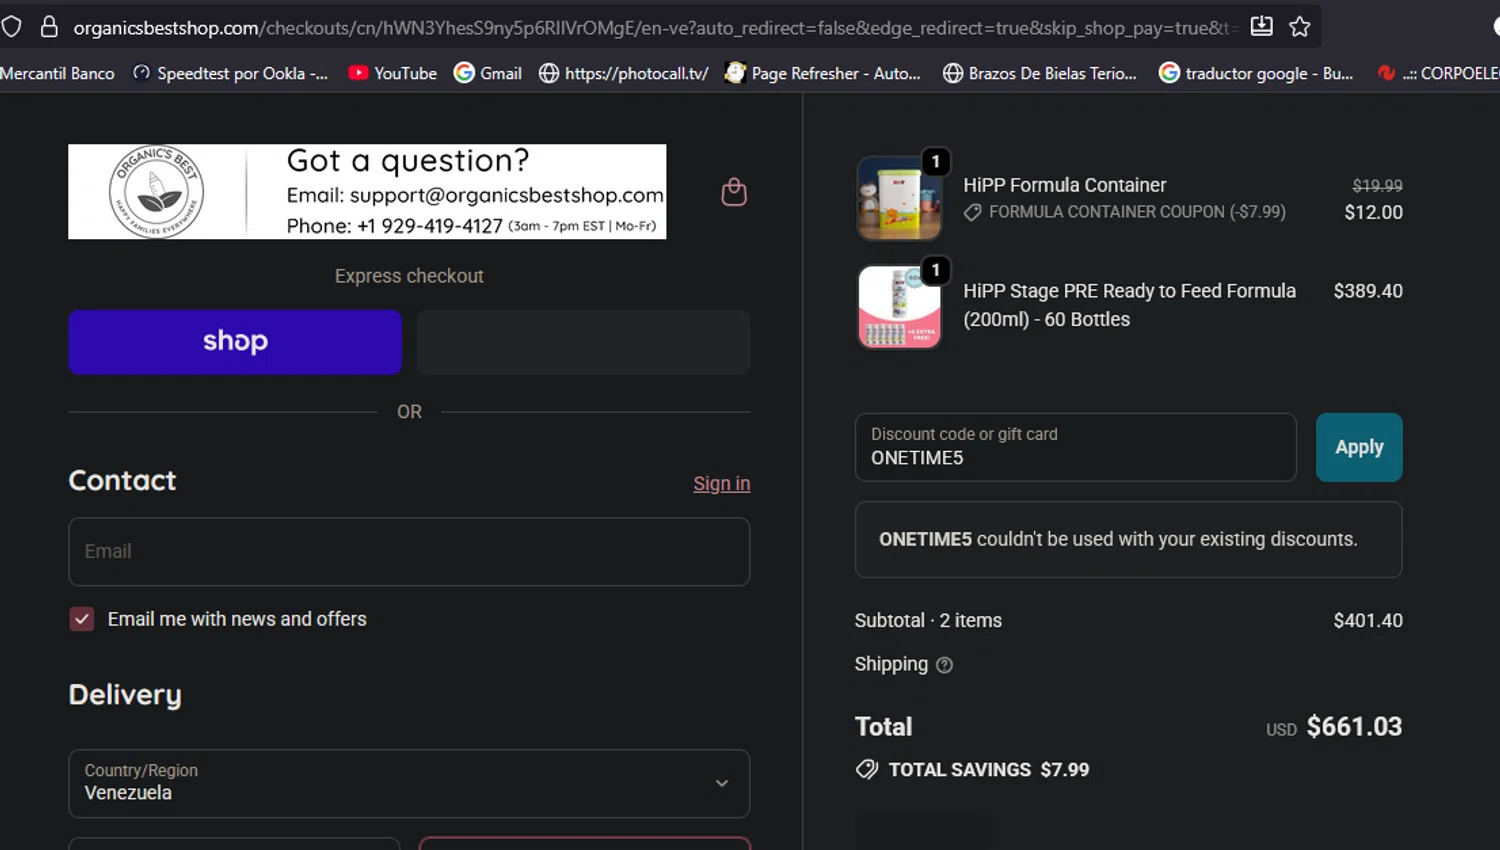Screen dimensions: 1500x850
Task: Click the padlock site security icon
Action: coord(49,27)
